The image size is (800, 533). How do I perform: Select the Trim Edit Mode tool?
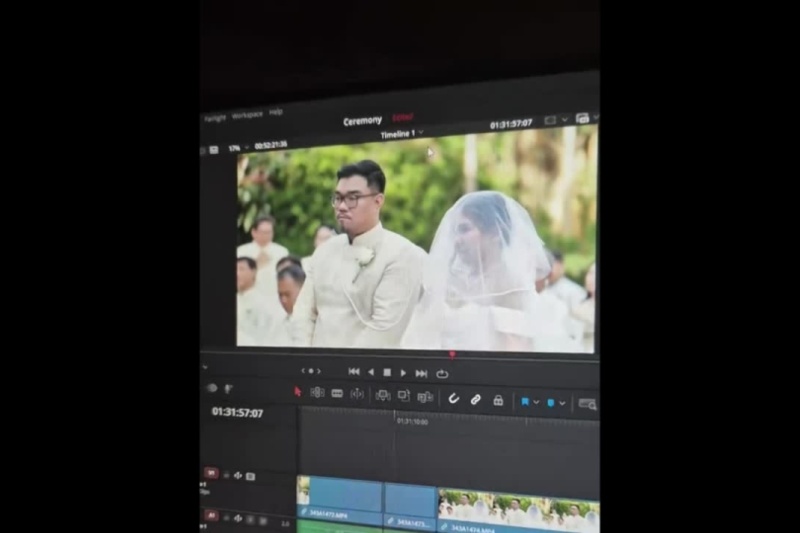(x=317, y=392)
